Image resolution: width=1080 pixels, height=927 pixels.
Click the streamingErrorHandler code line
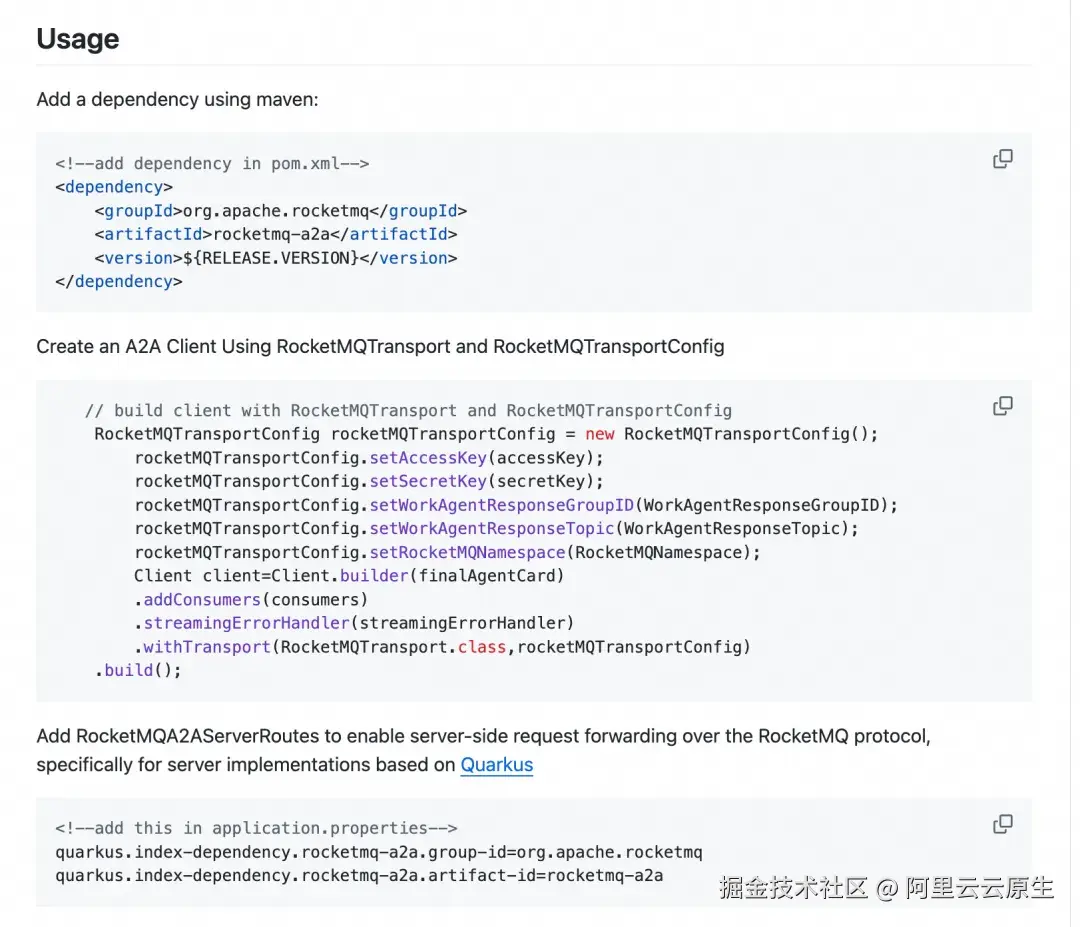pyautogui.click(x=354, y=623)
